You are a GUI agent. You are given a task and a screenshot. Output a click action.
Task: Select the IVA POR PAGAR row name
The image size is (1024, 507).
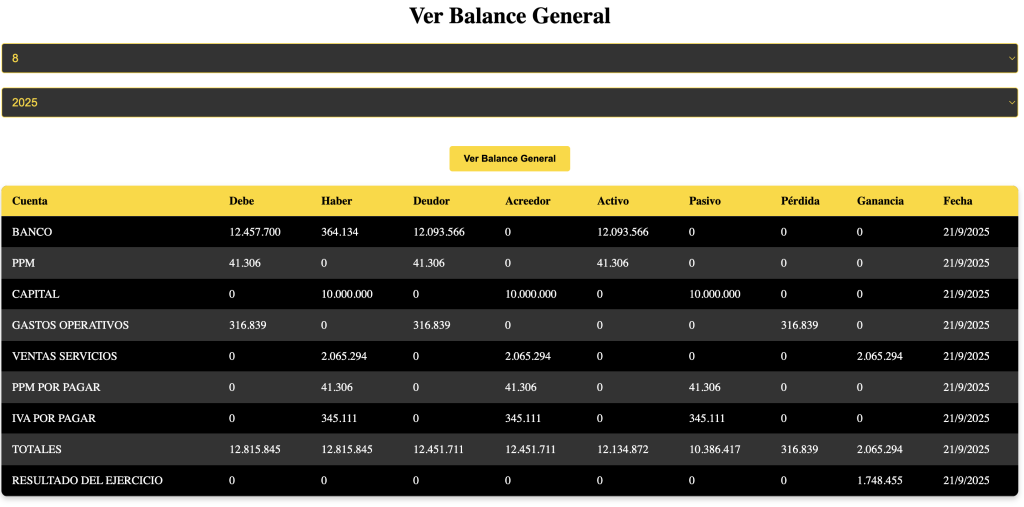pyautogui.click(x=54, y=418)
